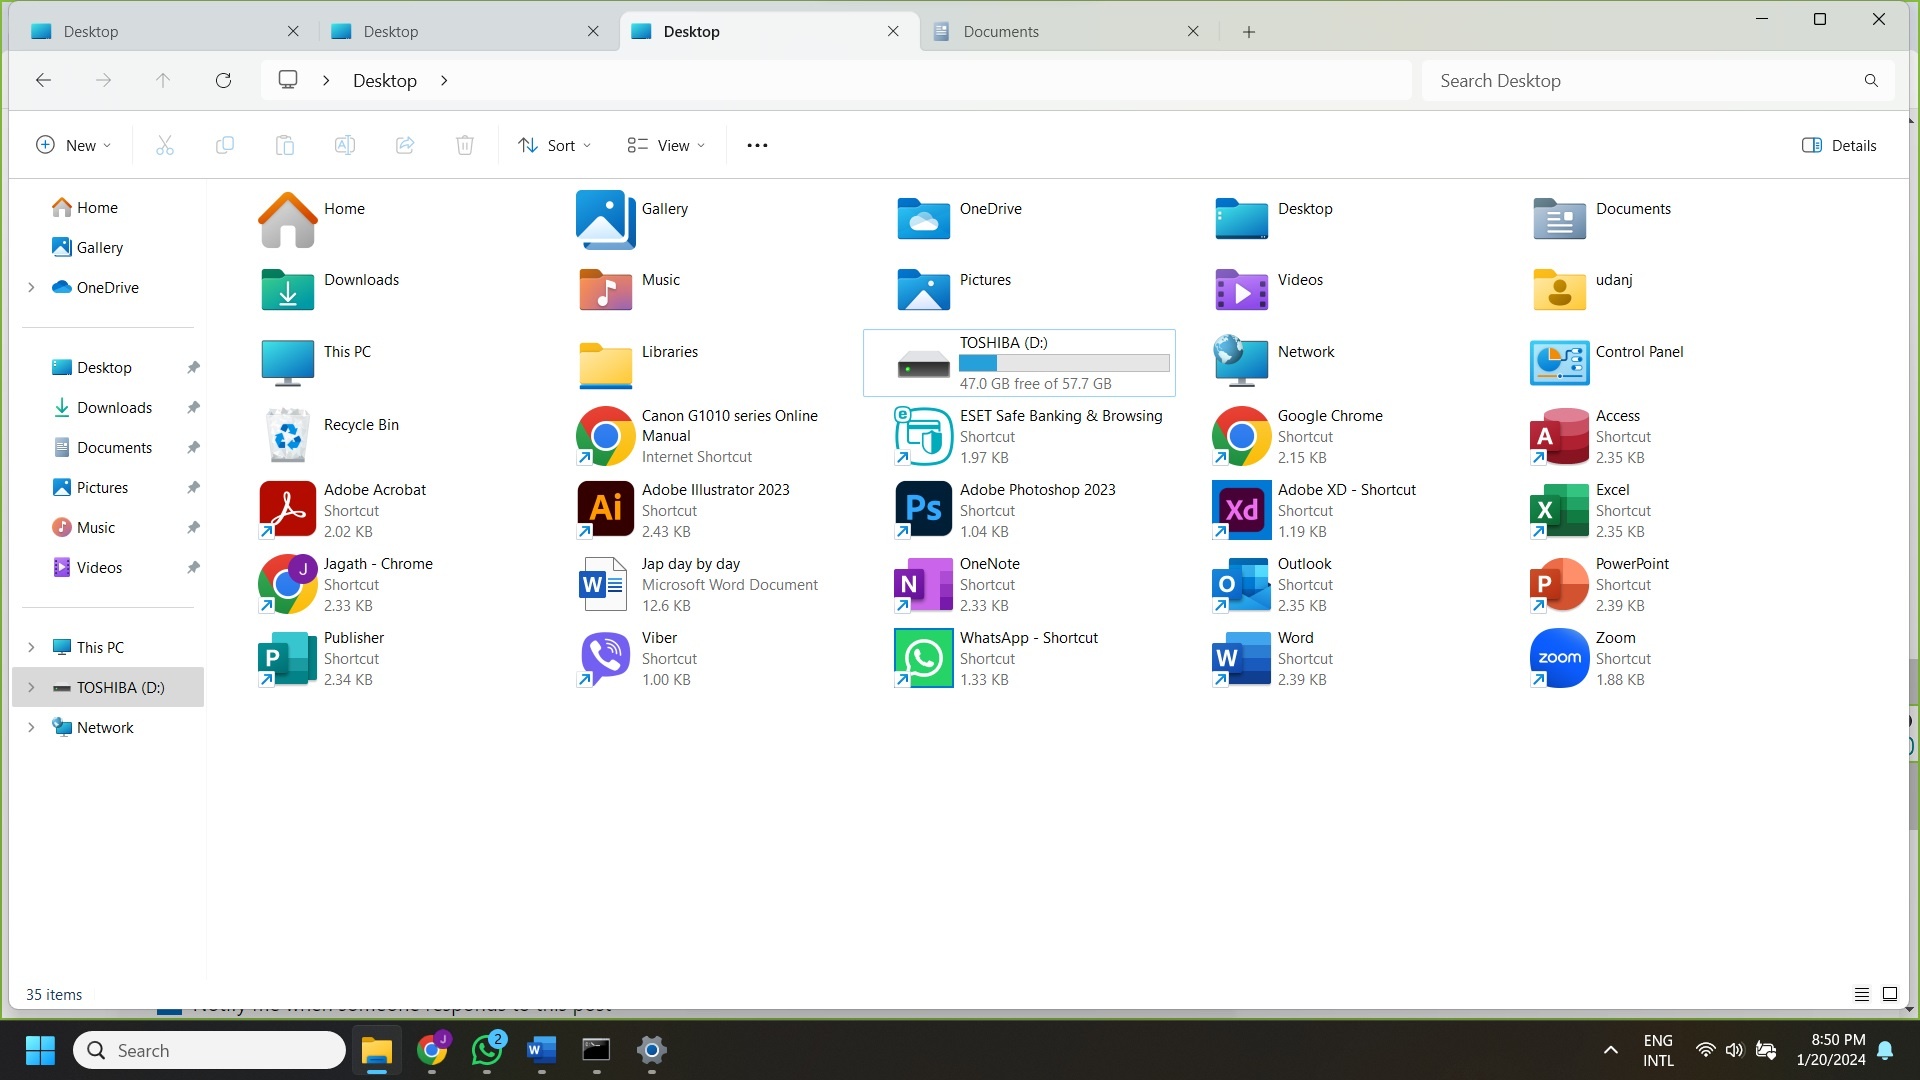The height and width of the screenshot is (1080, 1920).
Task: Click chevron after Desktop in address bar
Action: 444,80
